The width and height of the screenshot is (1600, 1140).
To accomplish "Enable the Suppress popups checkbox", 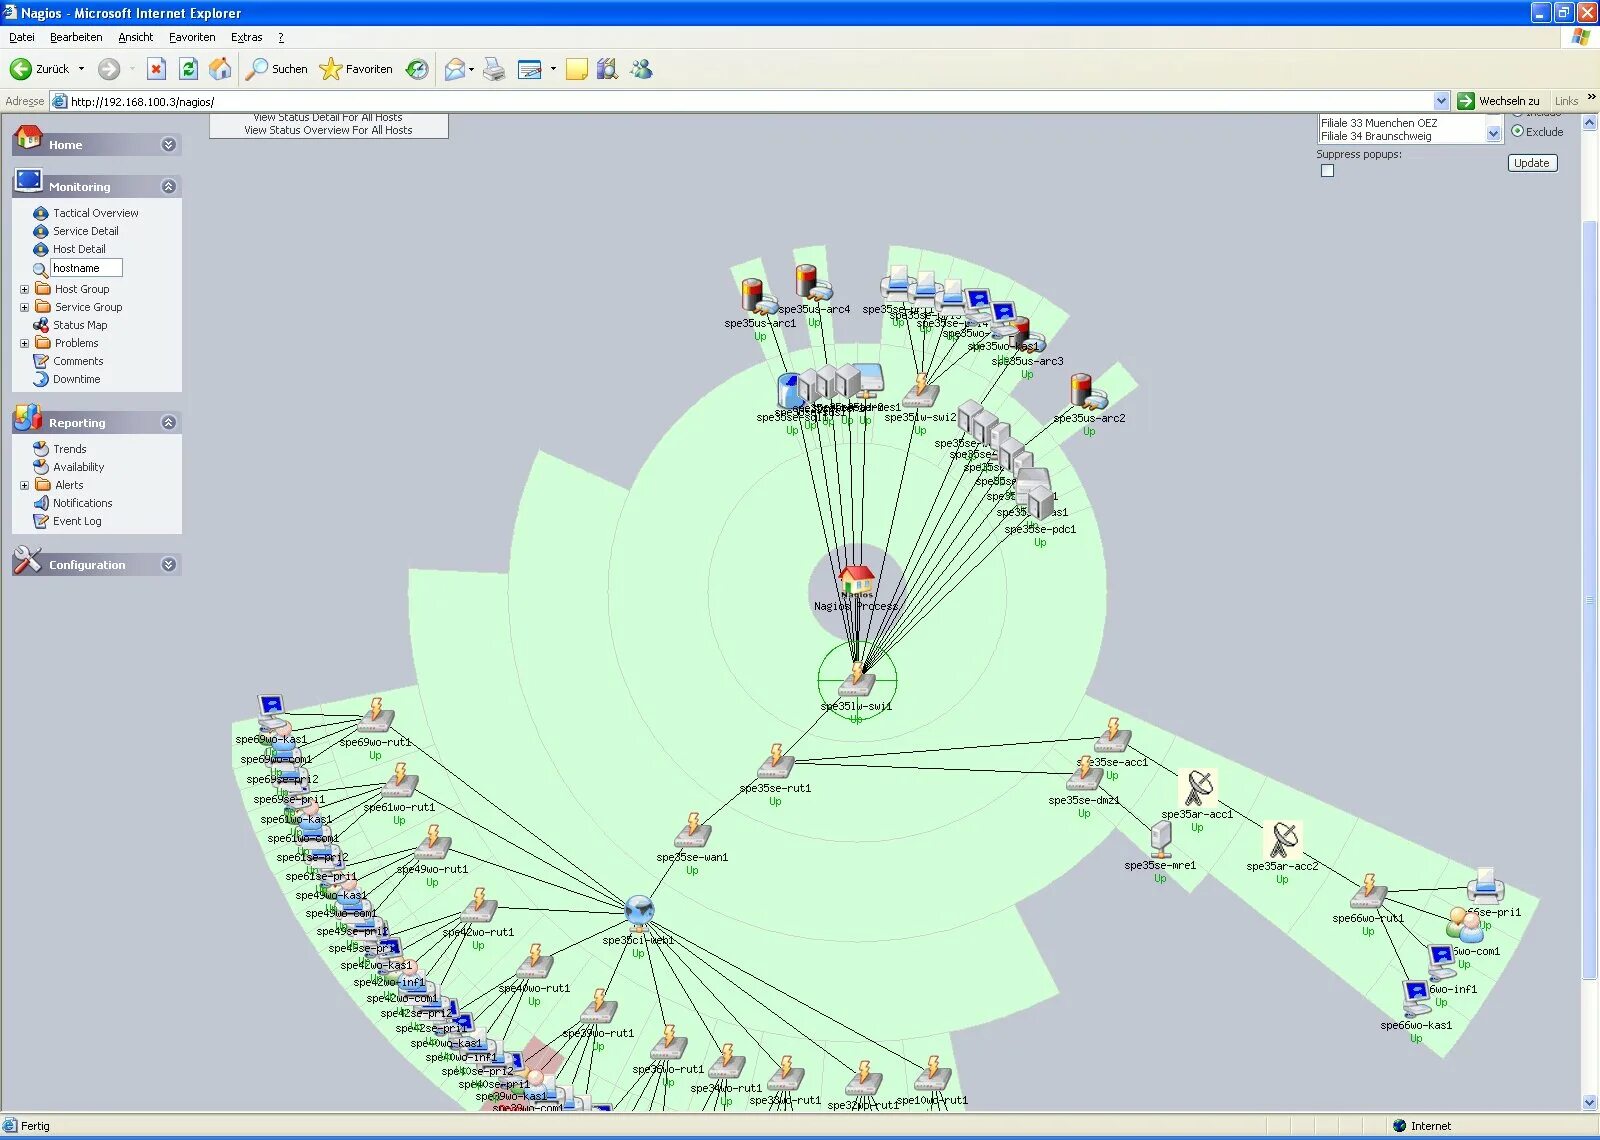I will pos(1327,171).
